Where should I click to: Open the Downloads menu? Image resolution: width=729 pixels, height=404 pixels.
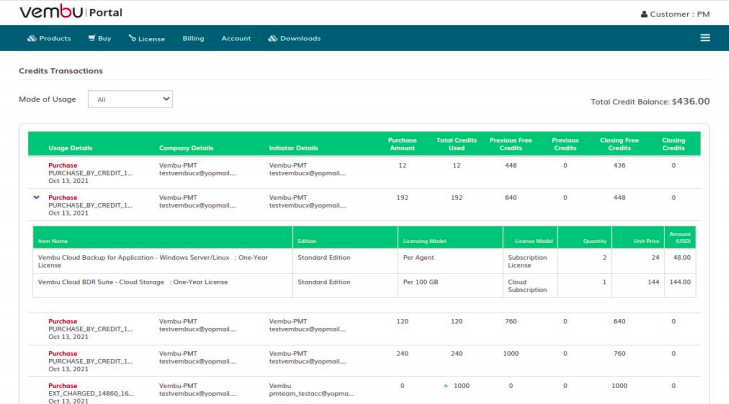pyautogui.click(x=294, y=38)
